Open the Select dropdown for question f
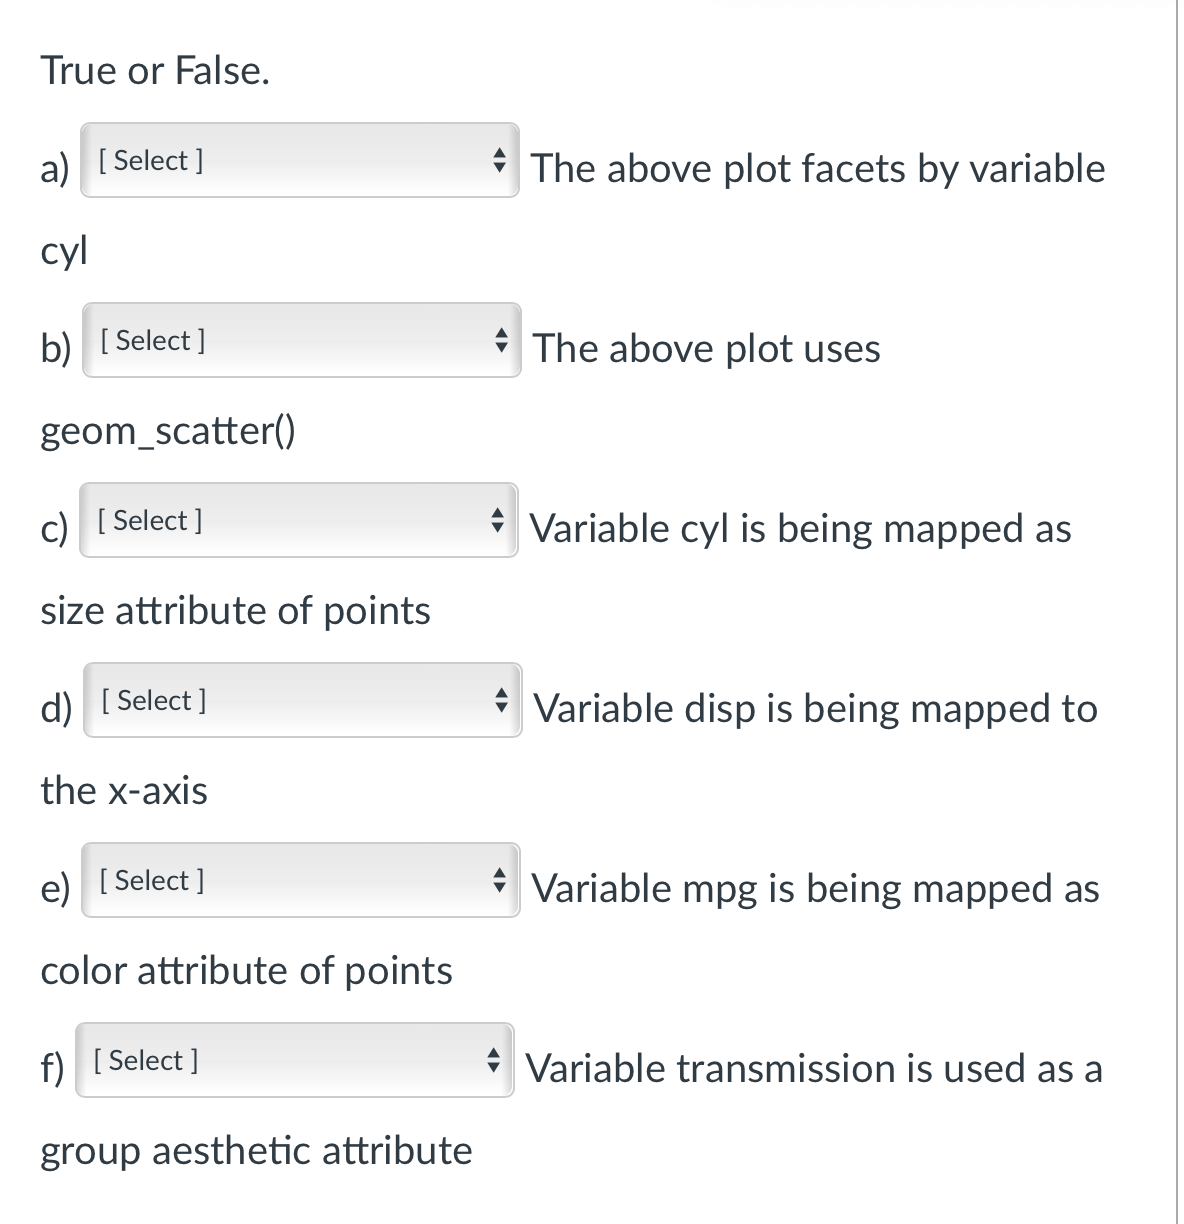This screenshot has height=1224, width=1184. click(294, 1060)
